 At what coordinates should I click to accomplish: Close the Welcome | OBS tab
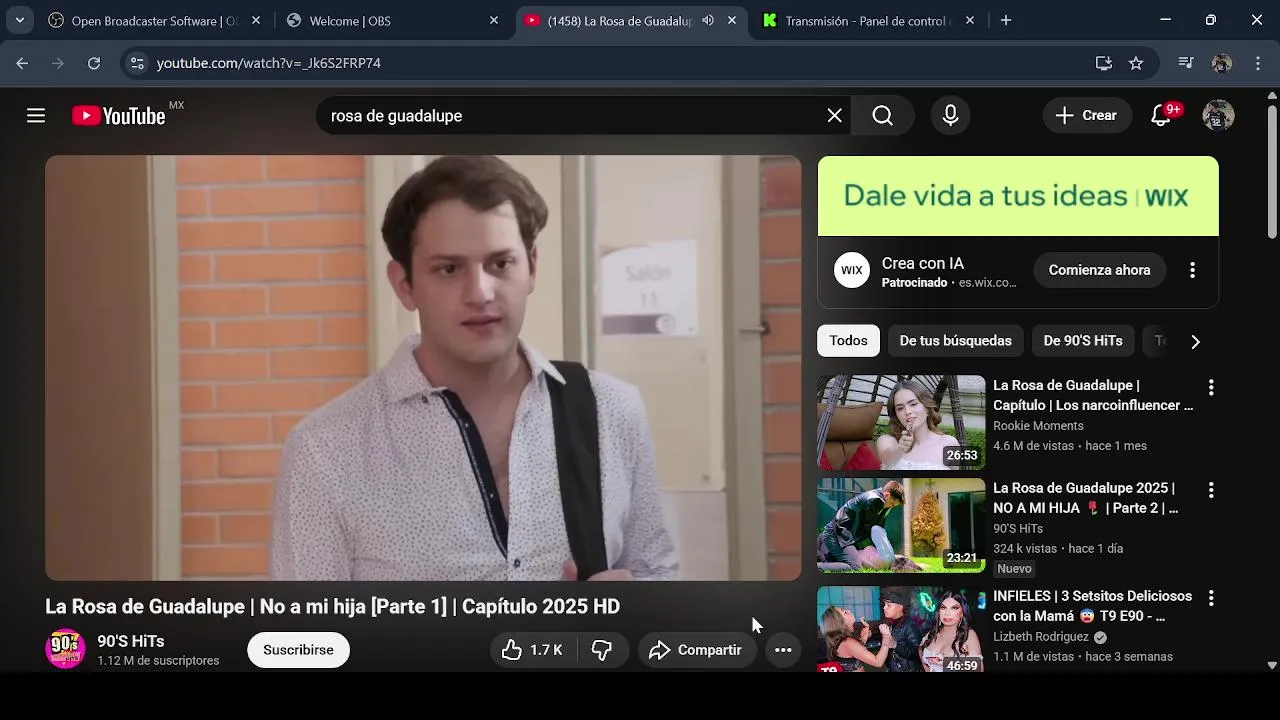(494, 20)
